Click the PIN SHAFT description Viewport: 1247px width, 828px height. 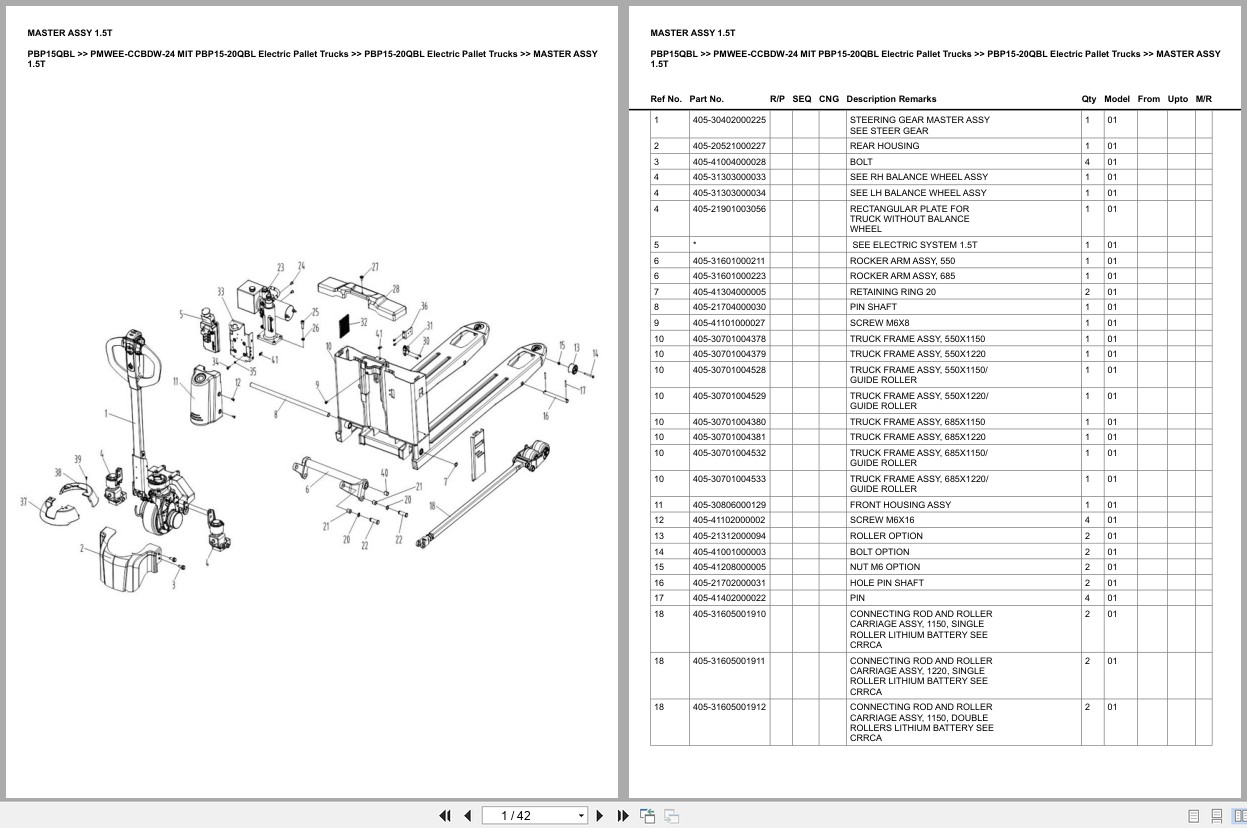point(873,307)
